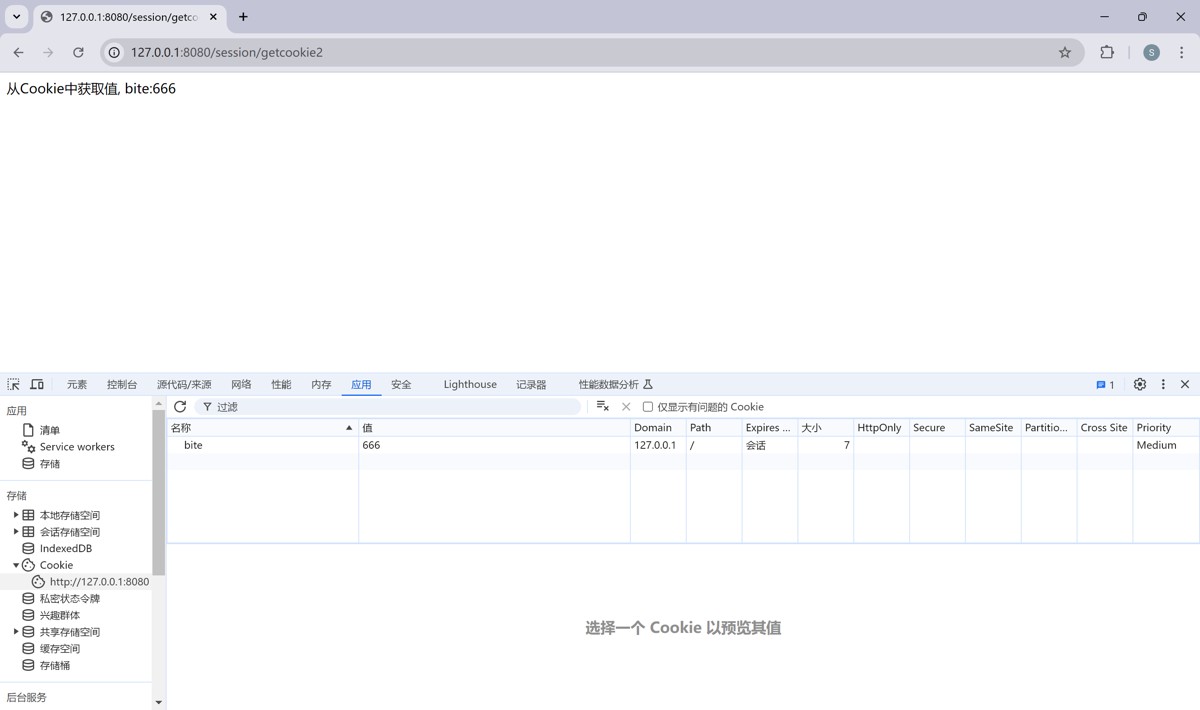The image size is (1200, 710).
Task: Open the issues counter button showing 1
Action: [1105, 384]
